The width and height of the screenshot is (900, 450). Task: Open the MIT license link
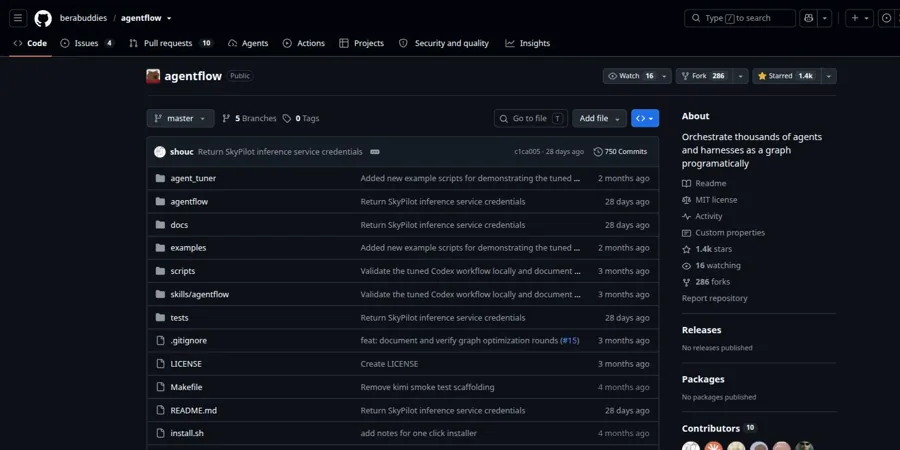tap(709, 200)
